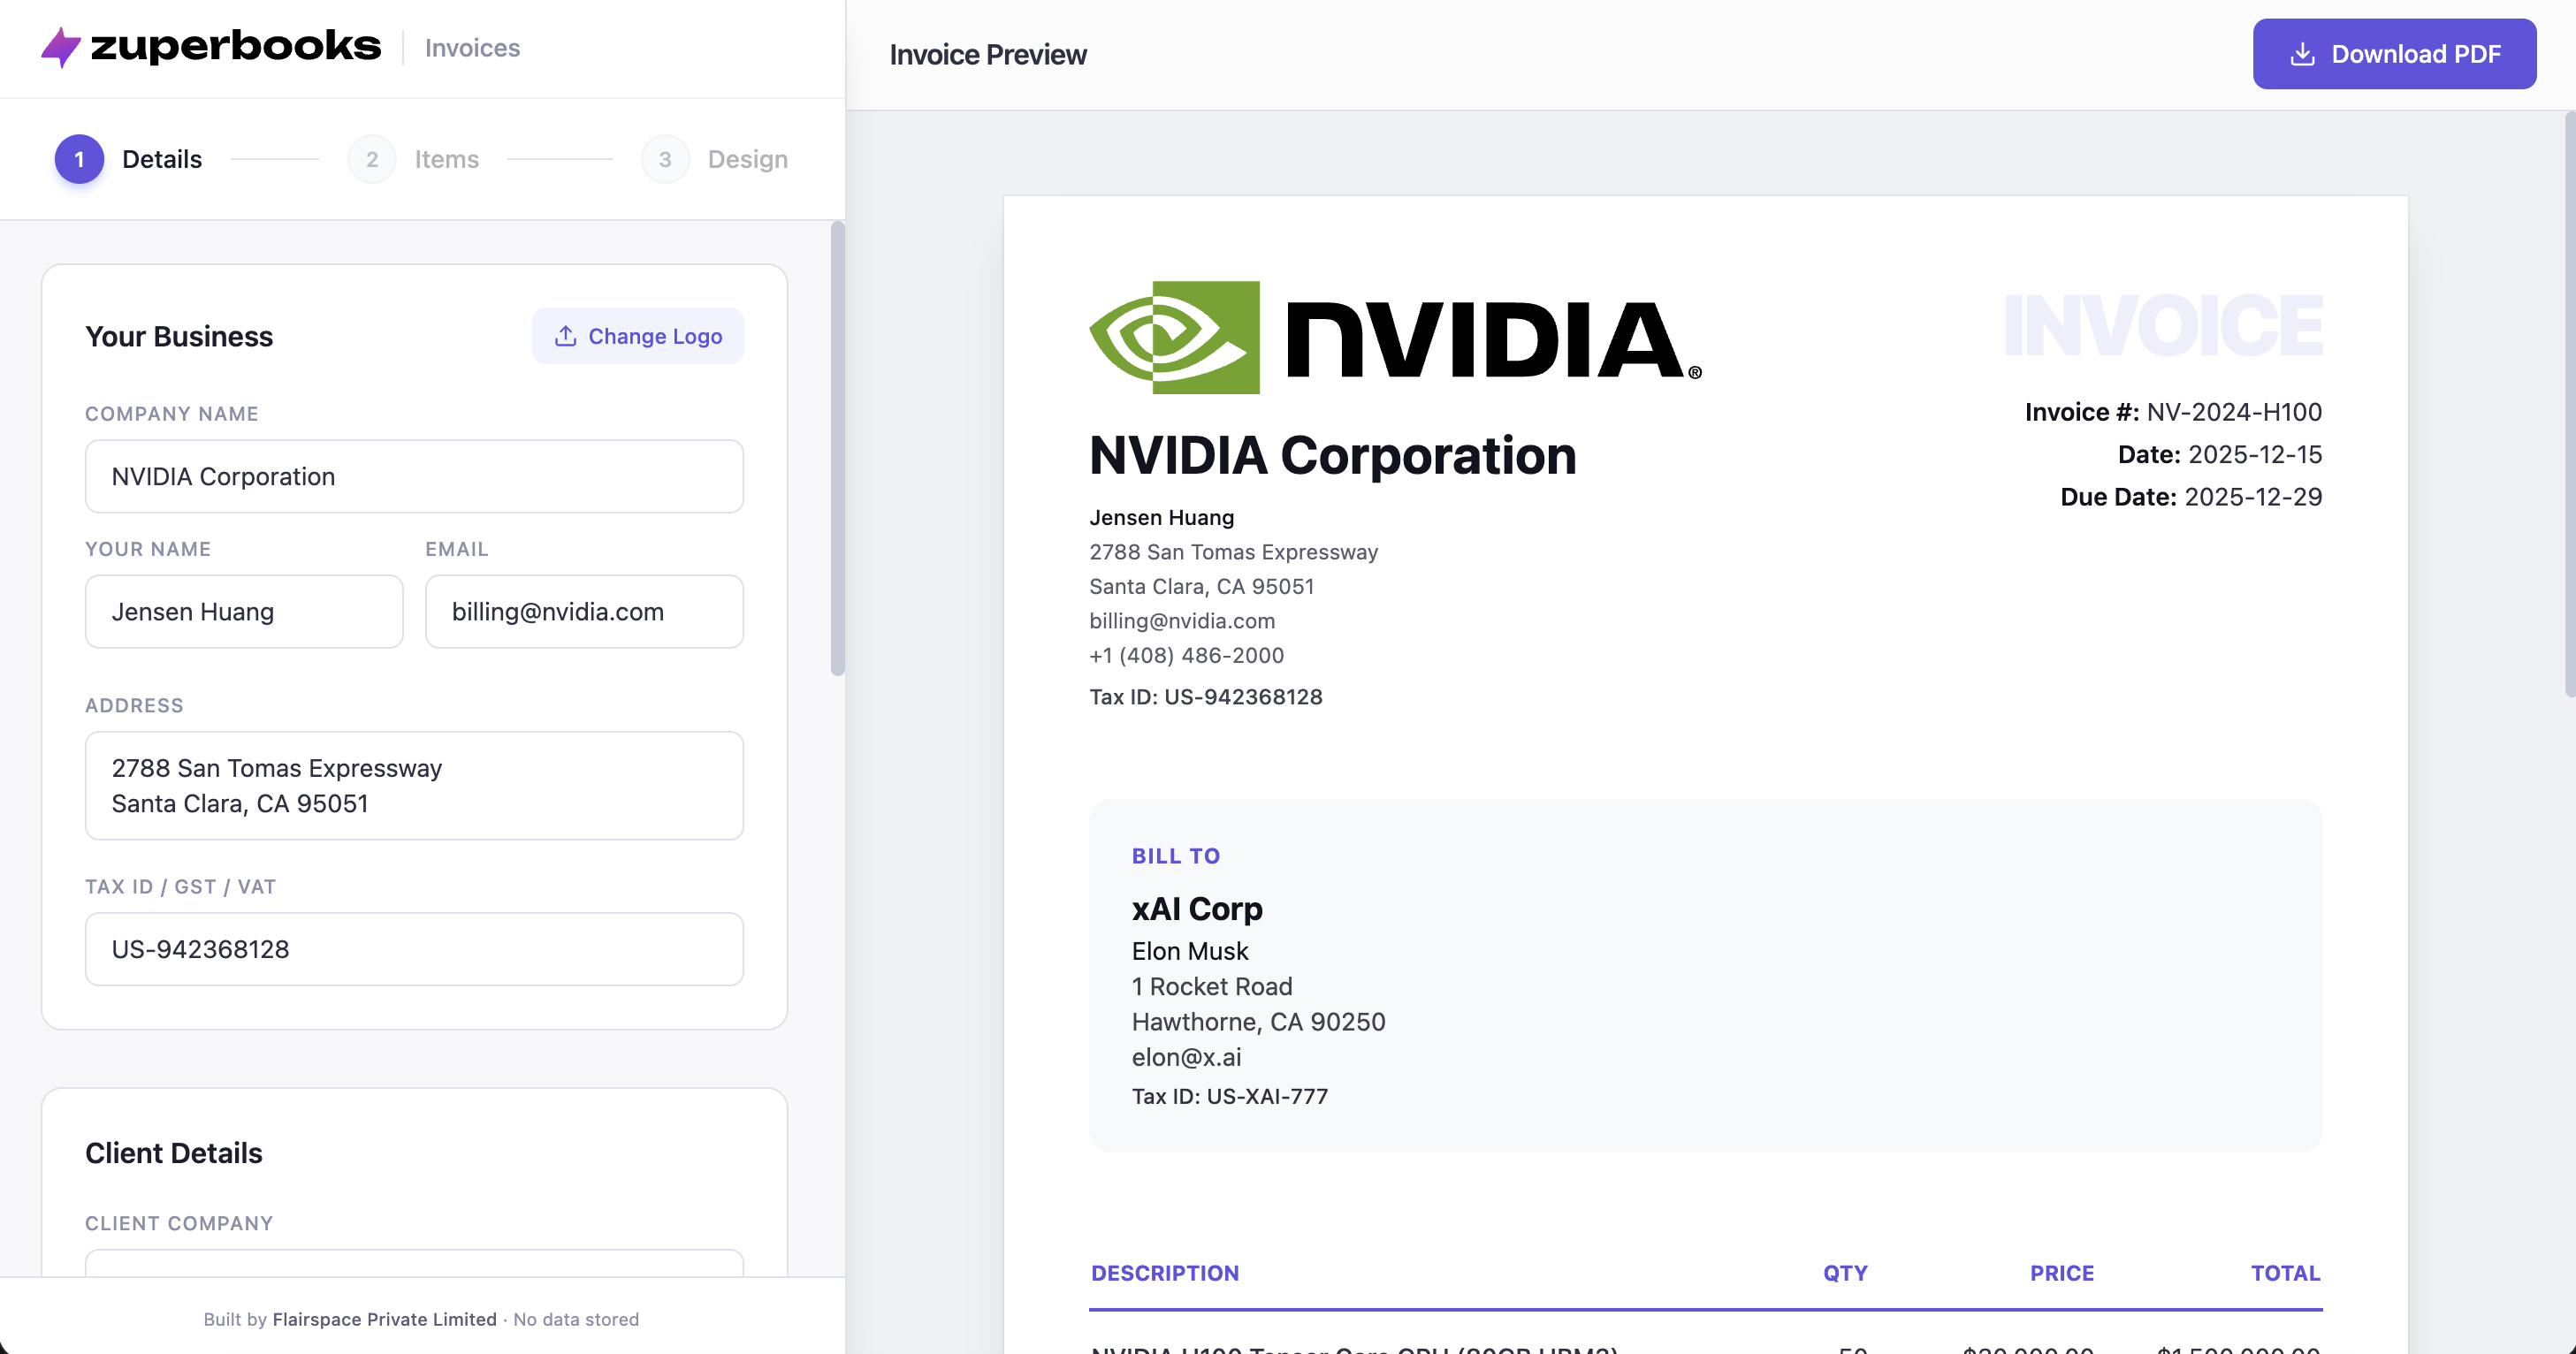Open the Invoices section in the header
Viewport: 2576px width, 1354px height.
[472, 47]
